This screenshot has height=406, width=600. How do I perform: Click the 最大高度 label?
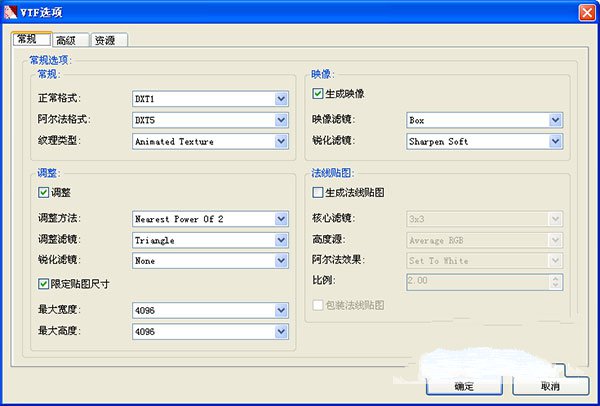59,331
